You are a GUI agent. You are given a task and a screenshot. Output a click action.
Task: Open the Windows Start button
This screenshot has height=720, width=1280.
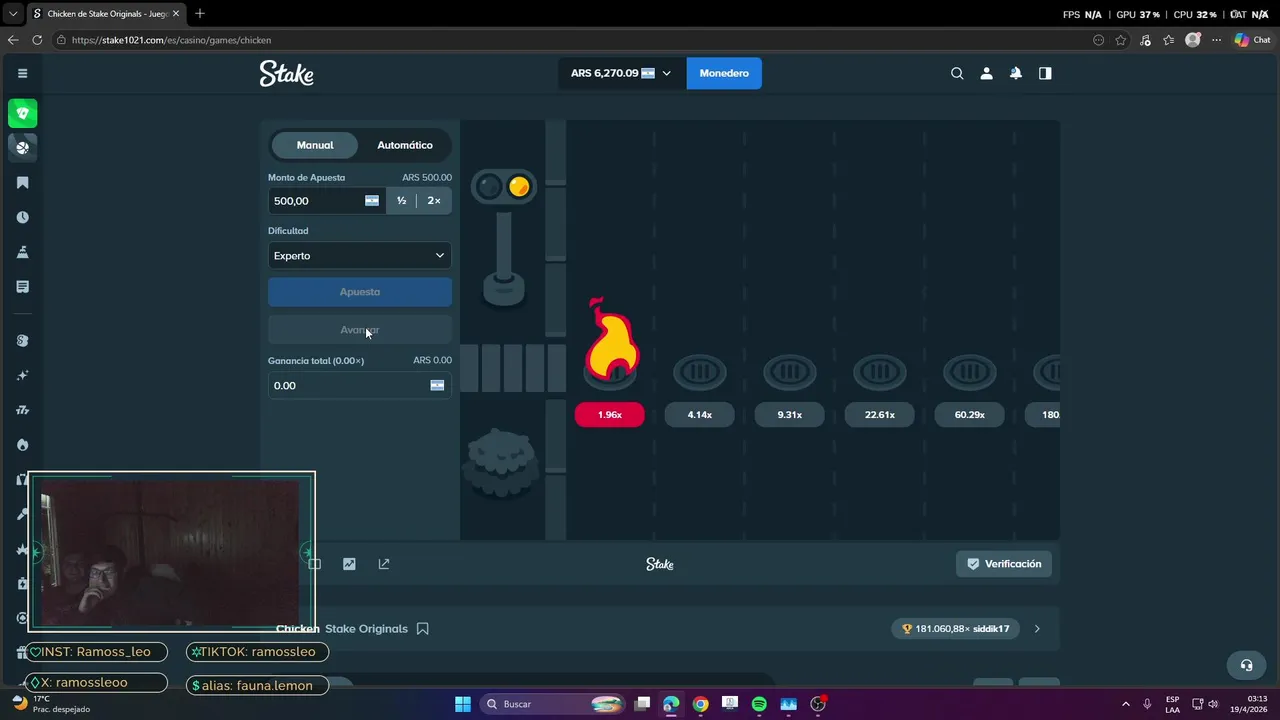(x=463, y=704)
